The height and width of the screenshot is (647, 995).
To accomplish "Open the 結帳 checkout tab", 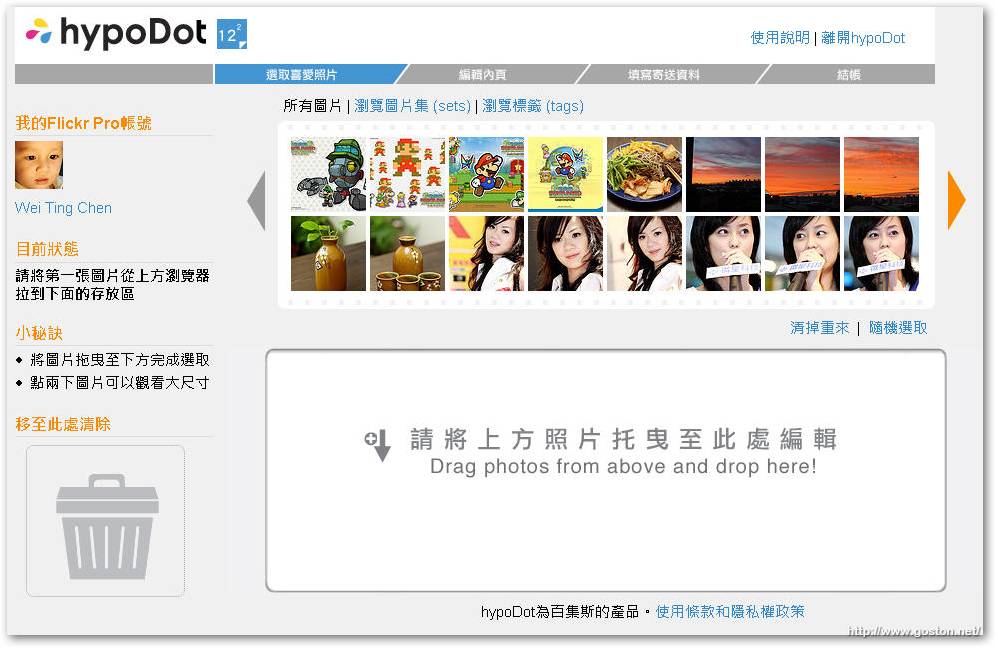I will [x=848, y=75].
